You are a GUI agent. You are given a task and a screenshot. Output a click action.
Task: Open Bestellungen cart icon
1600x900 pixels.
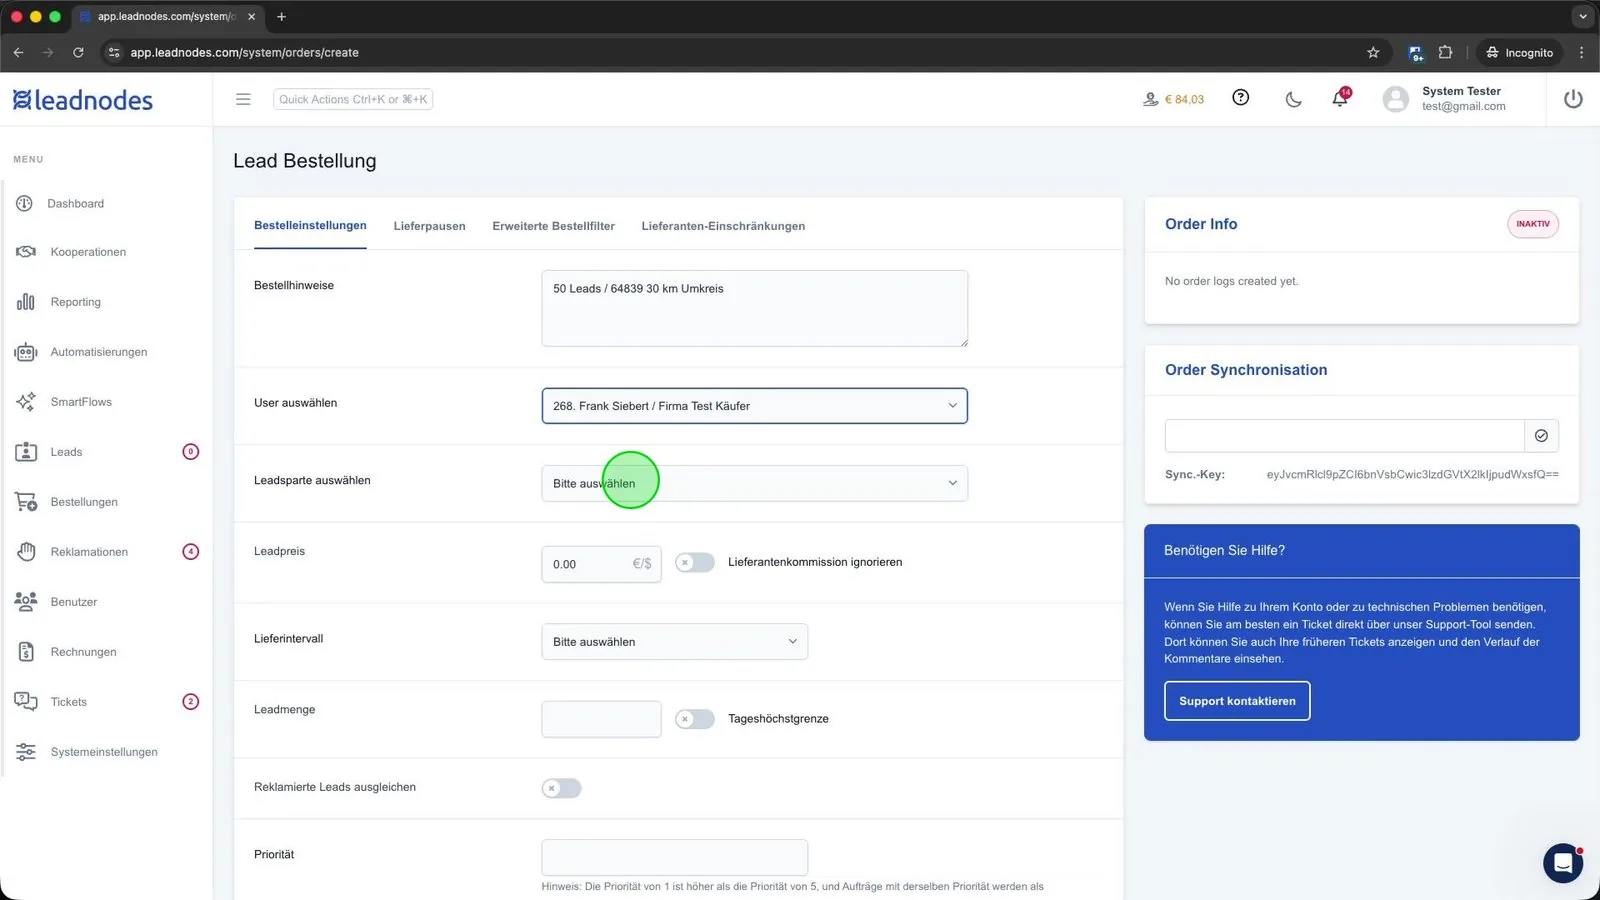[x=26, y=502]
